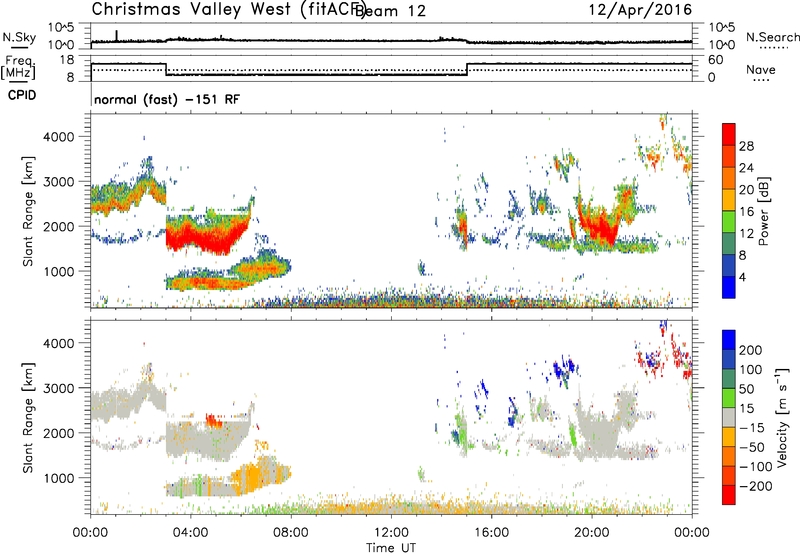Click the '4000' tick on the power panel
Screen dimensions: 800x554
coord(58,137)
